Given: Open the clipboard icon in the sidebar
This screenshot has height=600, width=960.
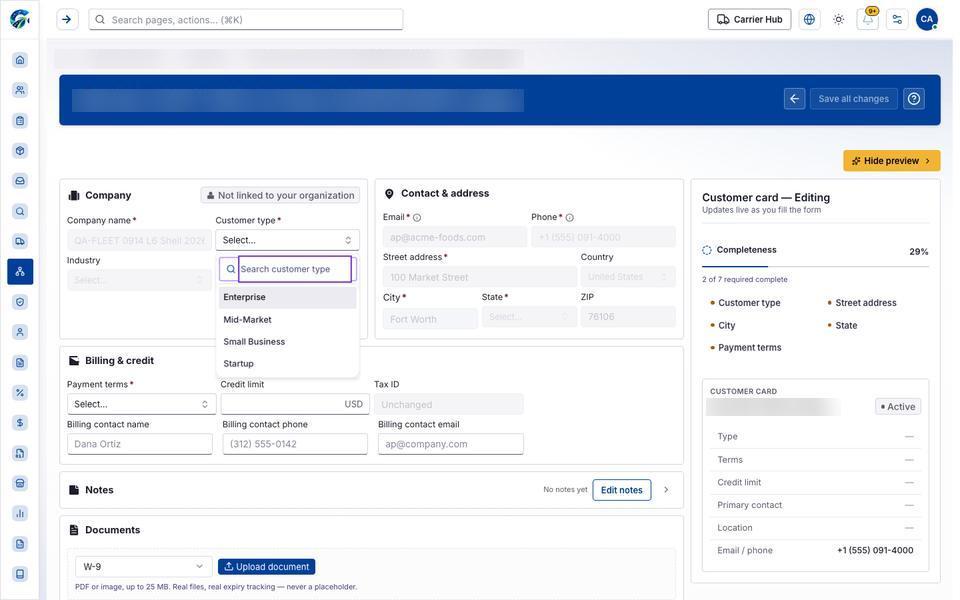Looking at the screenshot, I should tap(20, 121).
